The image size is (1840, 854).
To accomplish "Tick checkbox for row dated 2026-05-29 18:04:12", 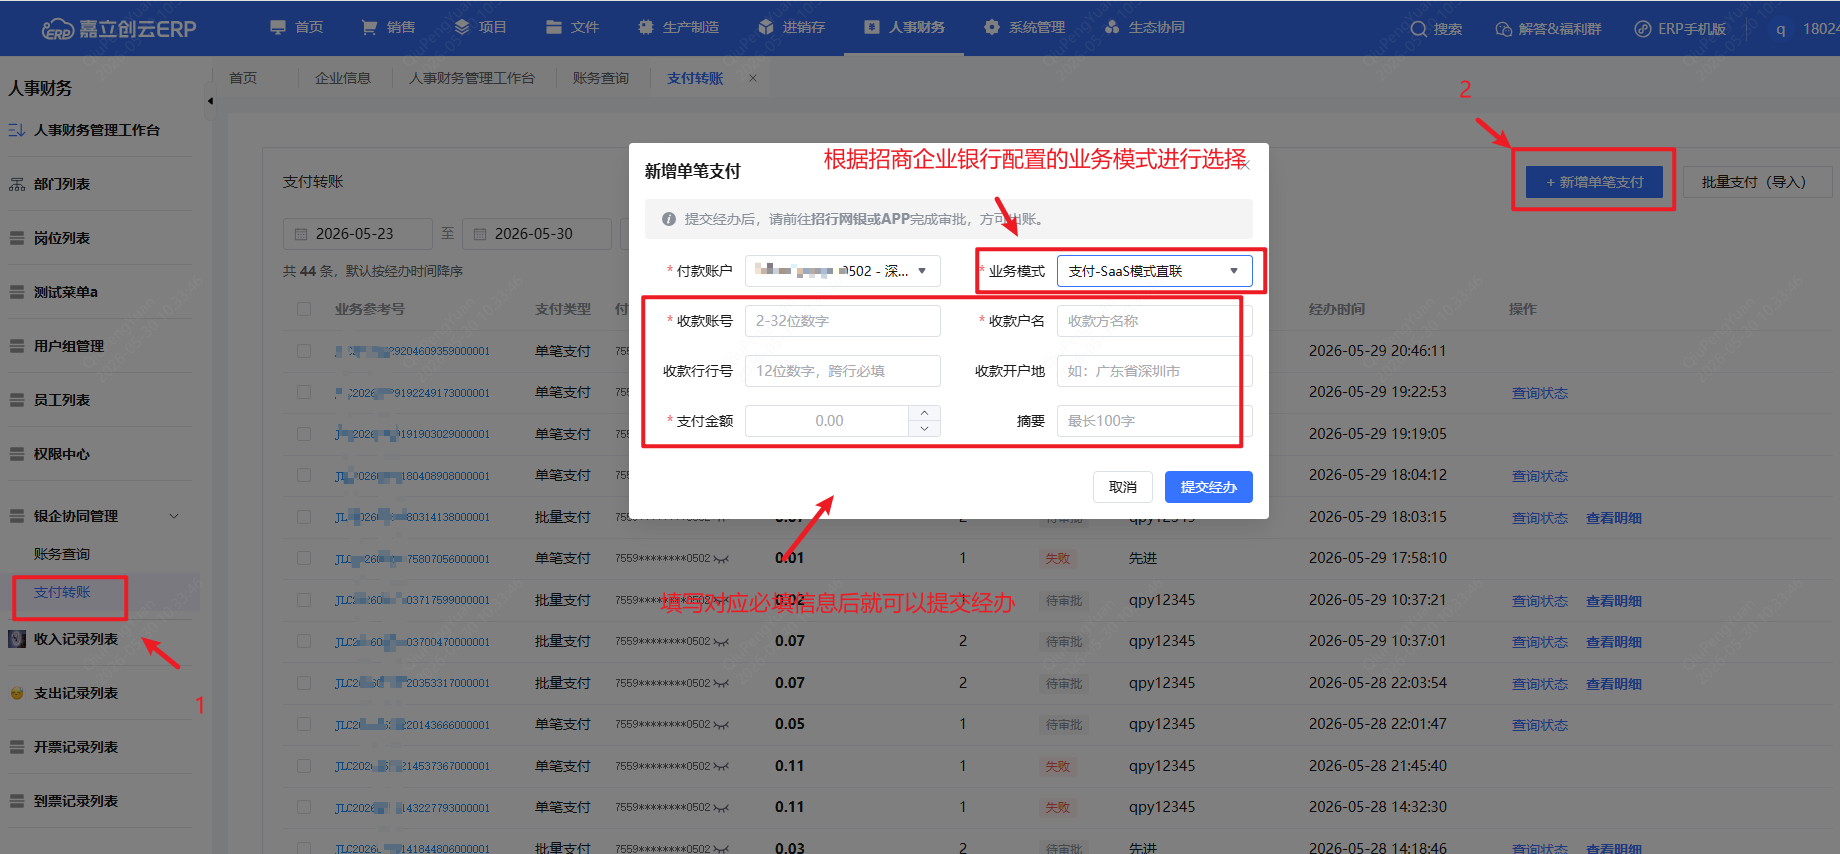I will (x=304, y=475).
